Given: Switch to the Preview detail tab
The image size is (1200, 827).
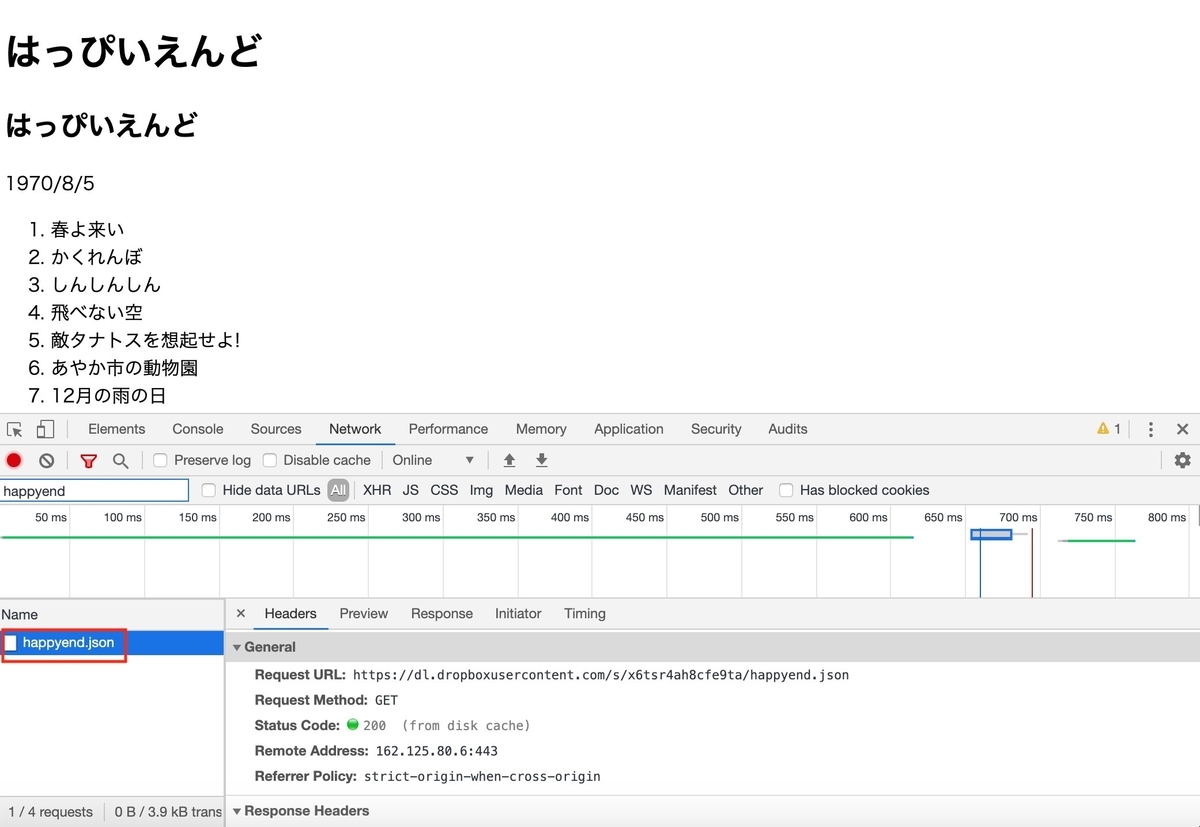Looking at the screenshot, I should (x=364, y=614).
